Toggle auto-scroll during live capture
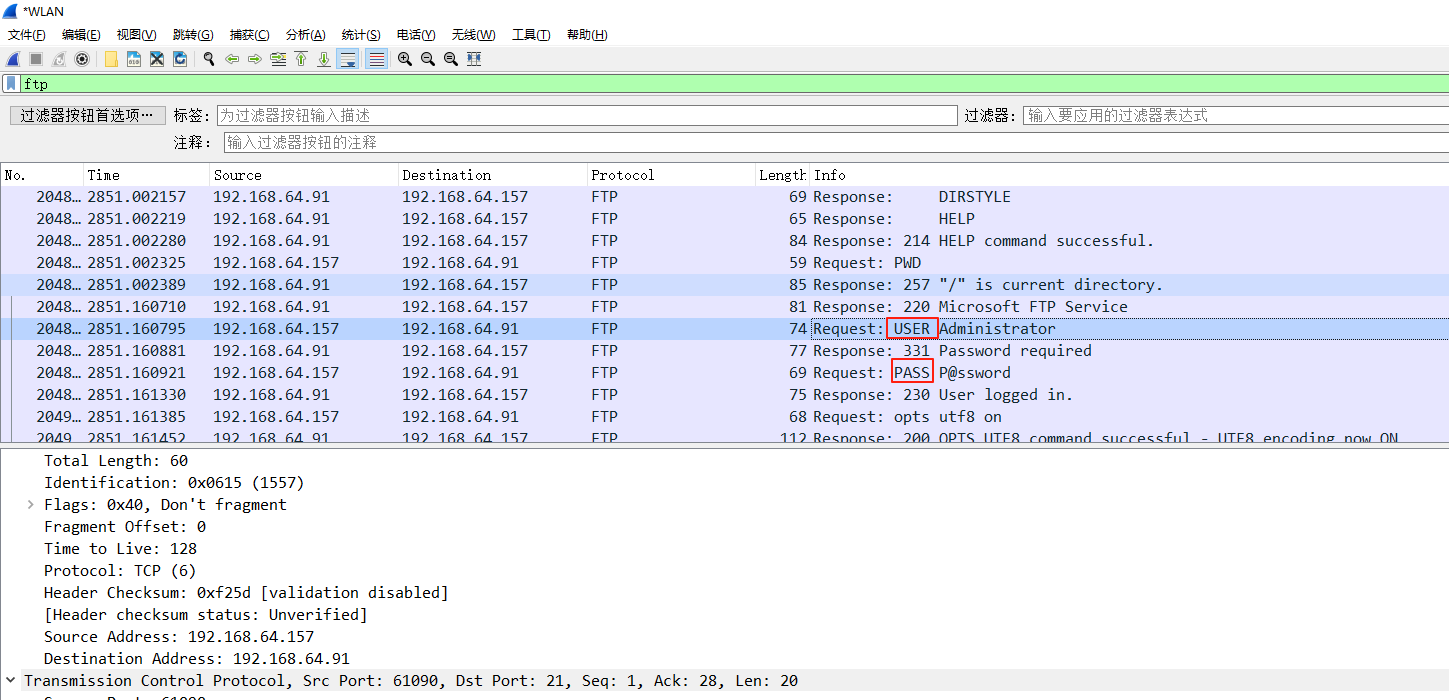 (x=348, y=59)
